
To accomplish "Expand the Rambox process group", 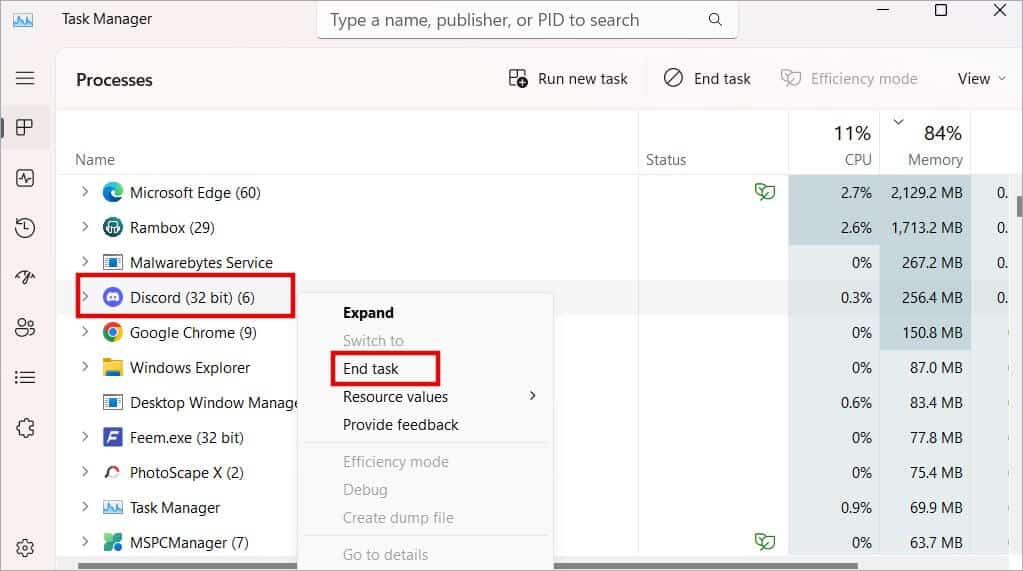I will (85, 227).
